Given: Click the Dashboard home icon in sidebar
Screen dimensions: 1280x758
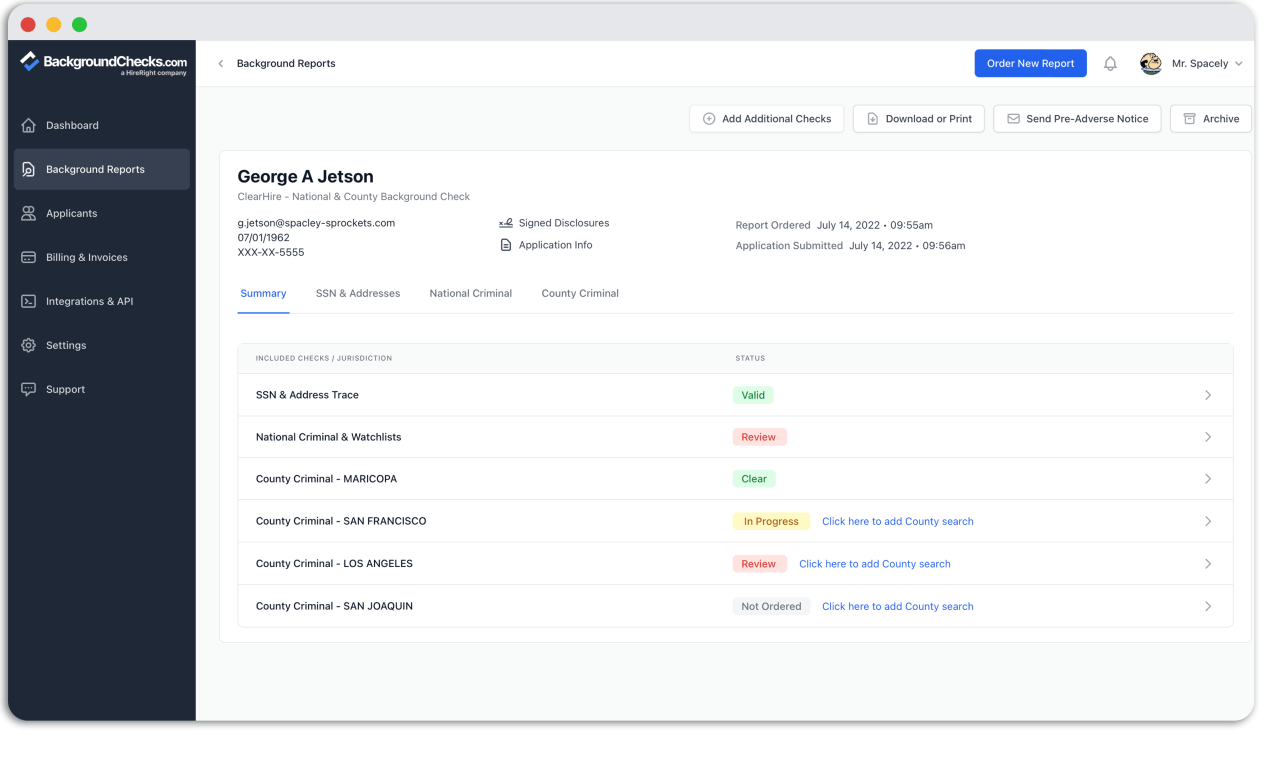Looking at the screenshot, I should click(29, 125).
